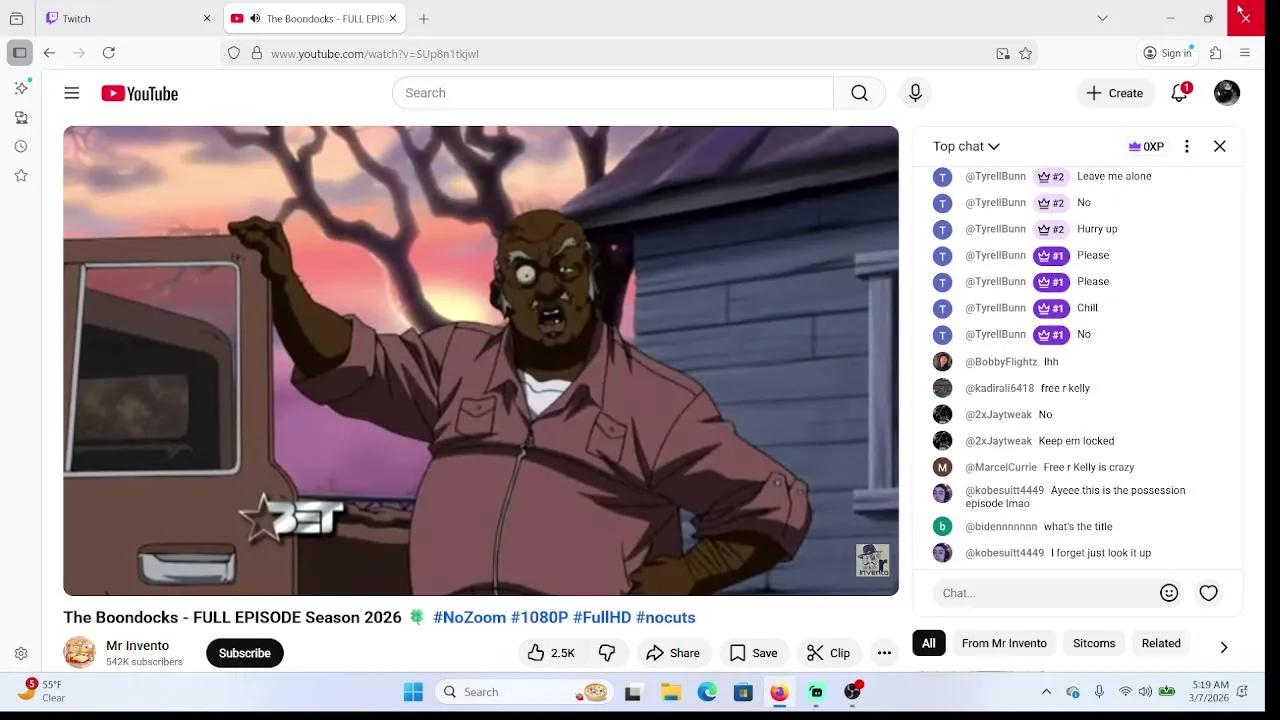The width and height of the screenshot is (1280, 720).
Task: Send a heart reaction in chat
Action: 1209,593
